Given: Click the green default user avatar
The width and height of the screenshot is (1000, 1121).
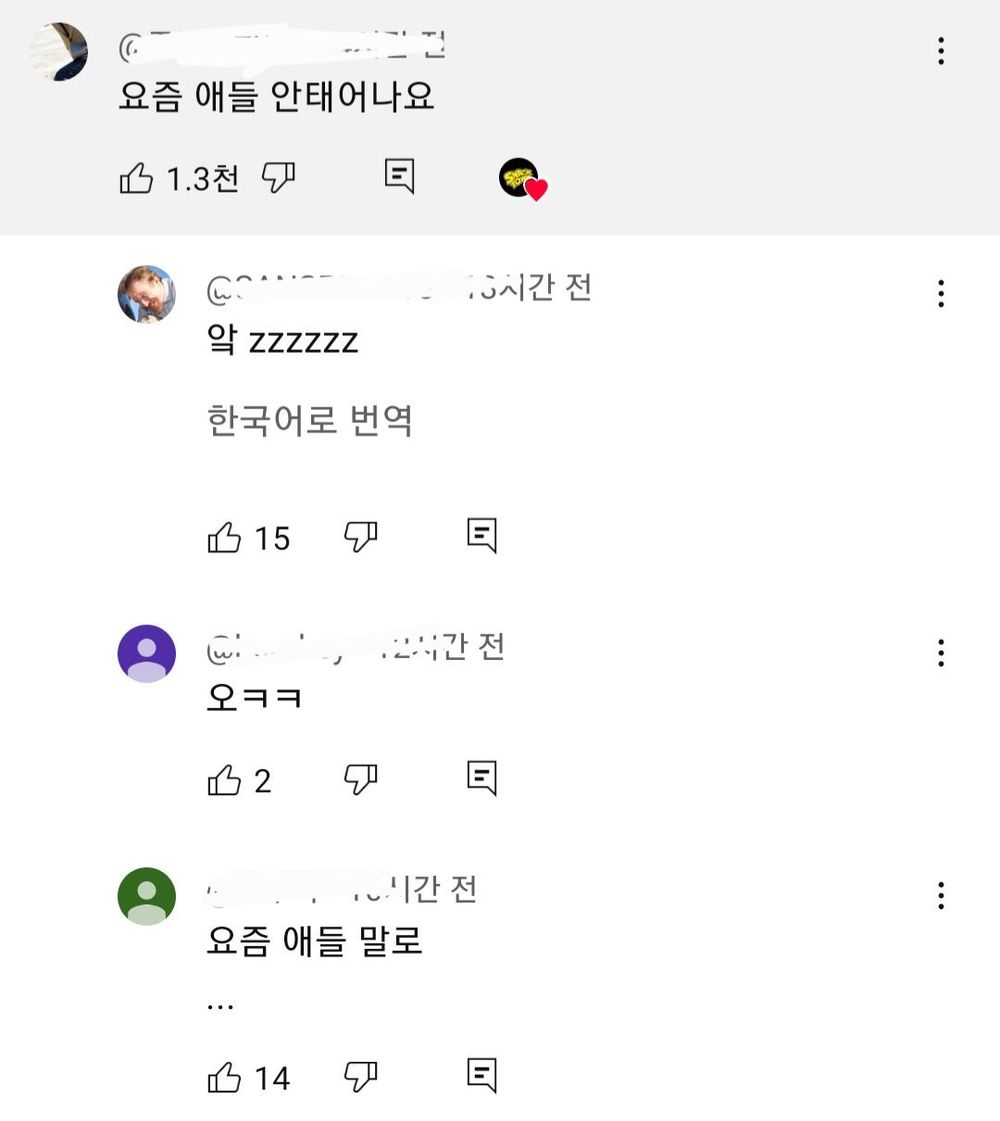Looking at the screenshot, I should (147, 896).
